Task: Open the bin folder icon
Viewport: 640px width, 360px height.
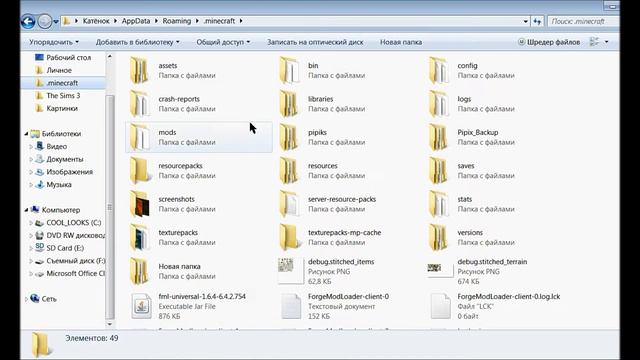Action: pyautogui.click(x=289, y=71)
